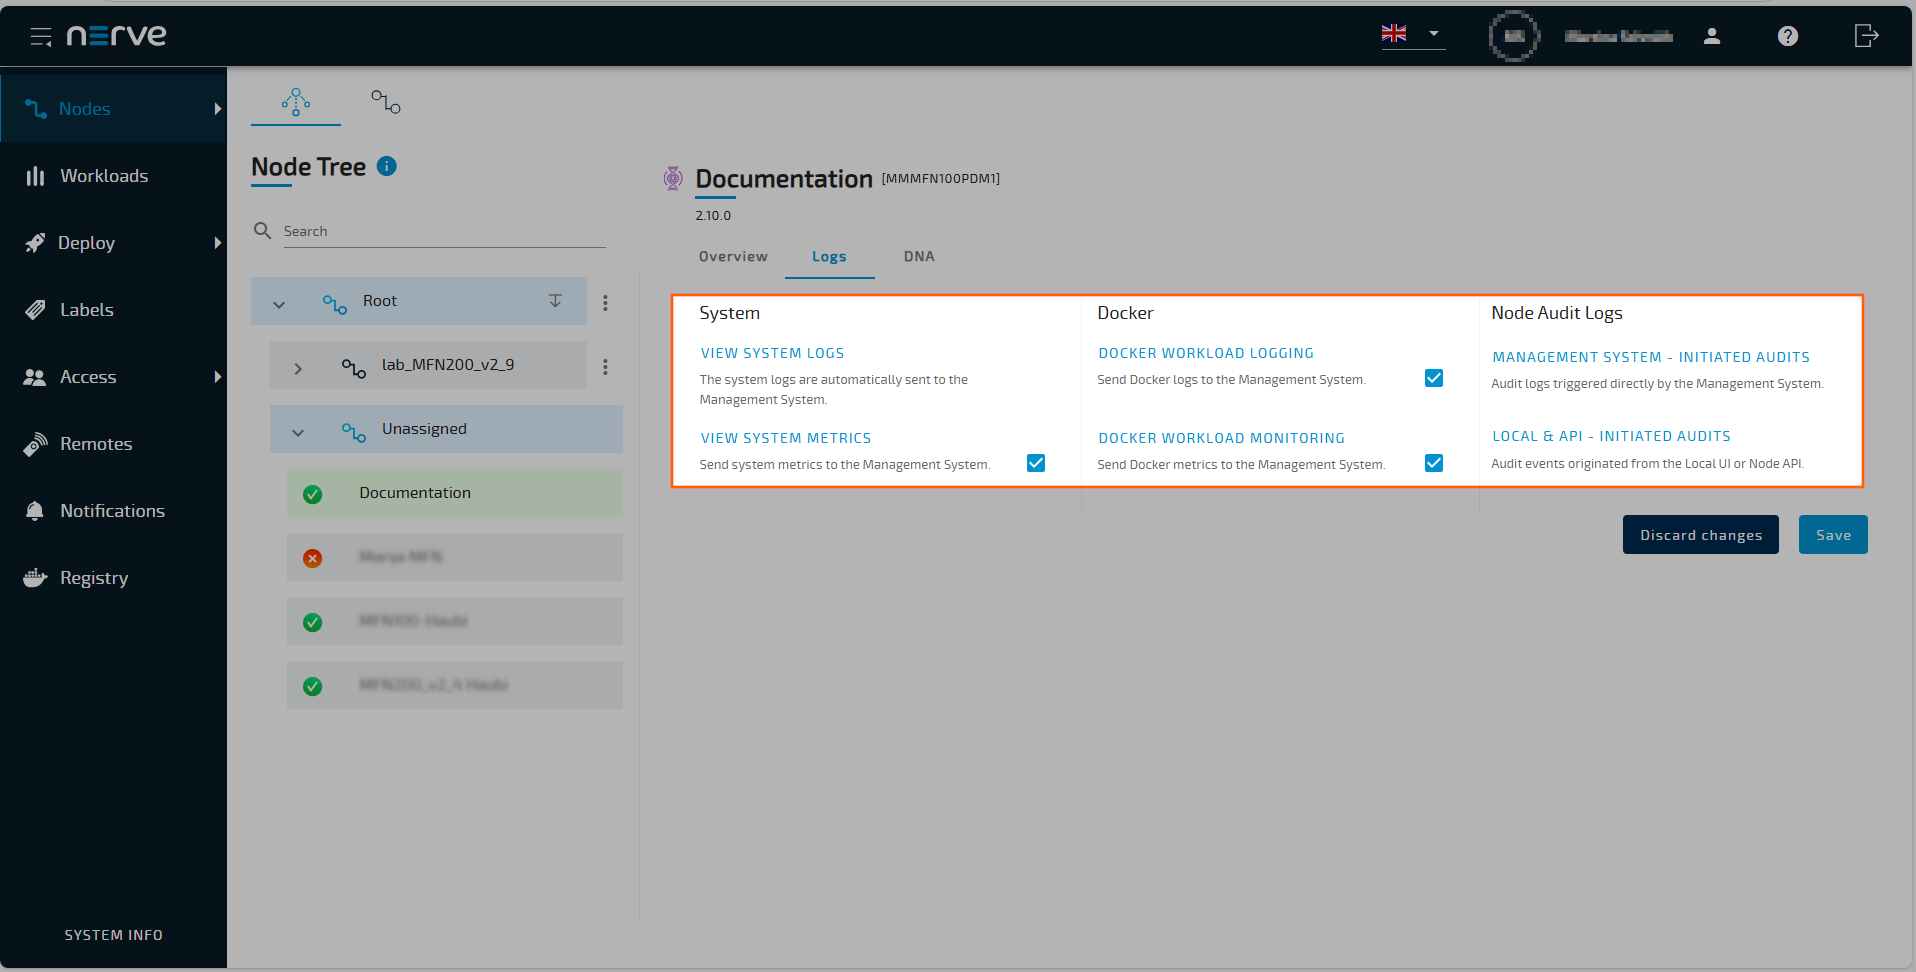1916x972 pixels.
Task: Select the Labels sidebar entry
Action: pyautogui.click(x=86, y=310)
